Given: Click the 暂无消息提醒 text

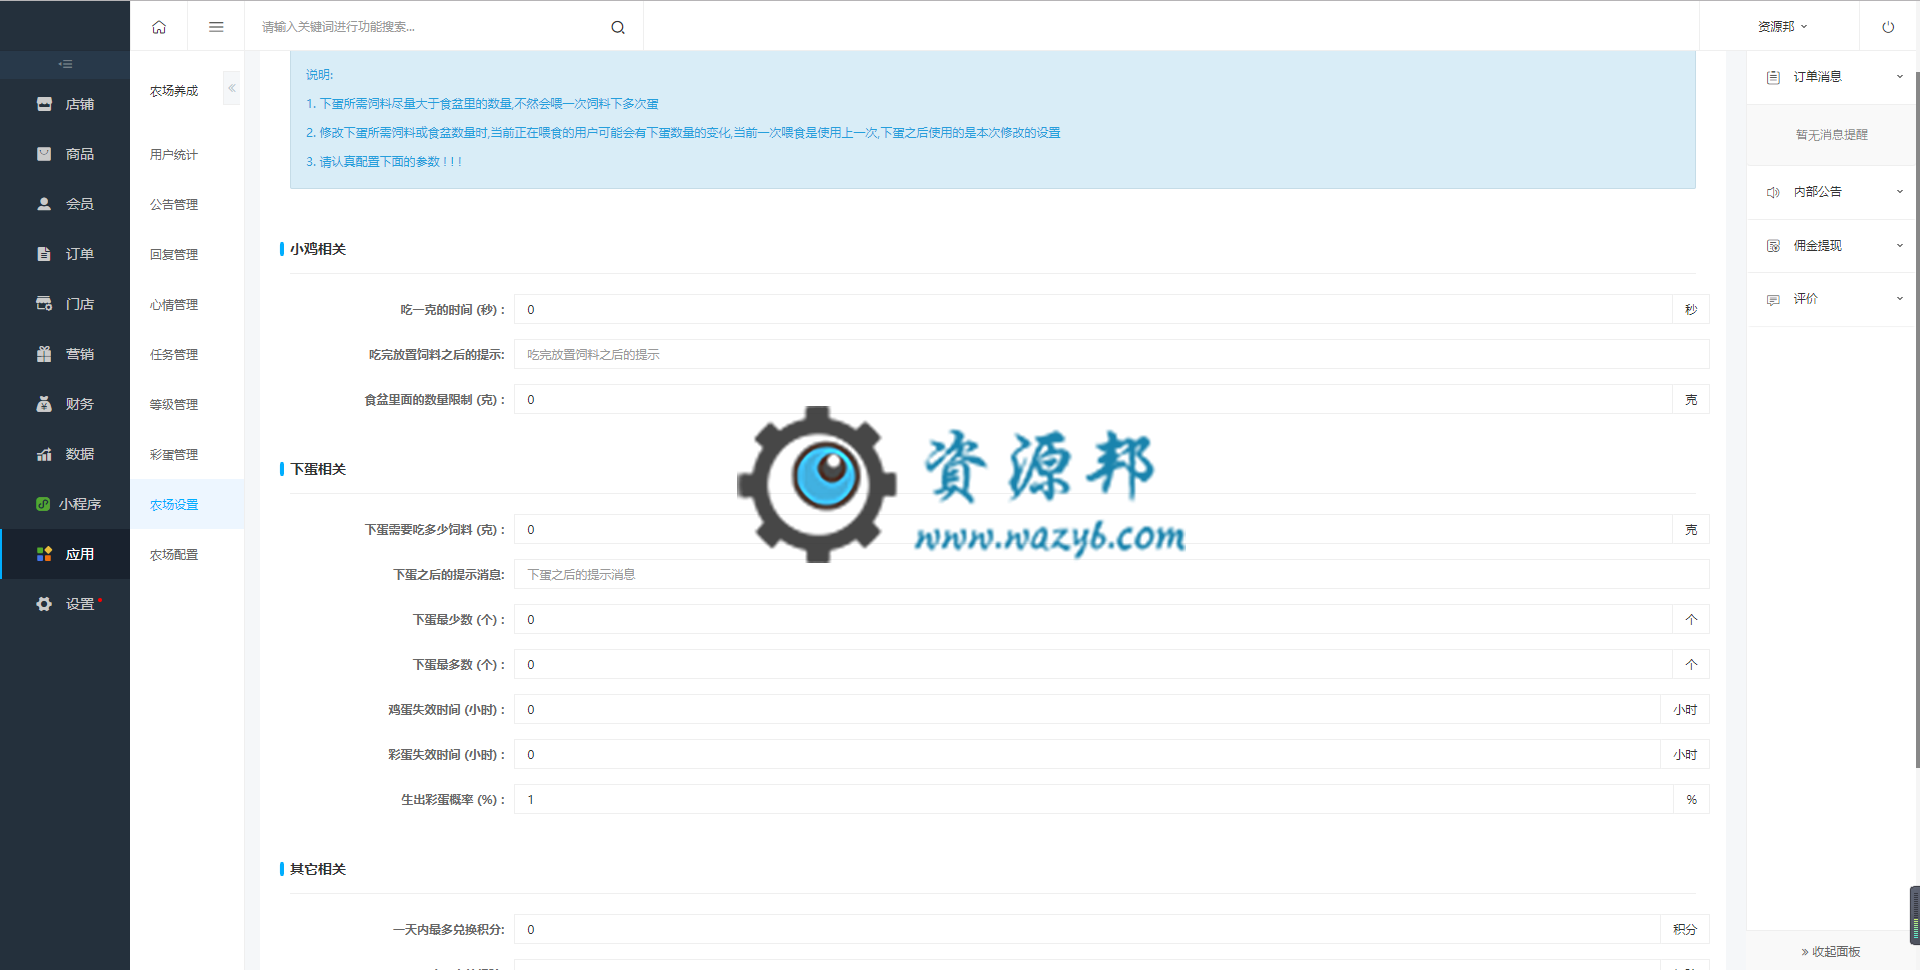Looking at the screenshot, I should pyautogui.click(x=1831, y=135).
